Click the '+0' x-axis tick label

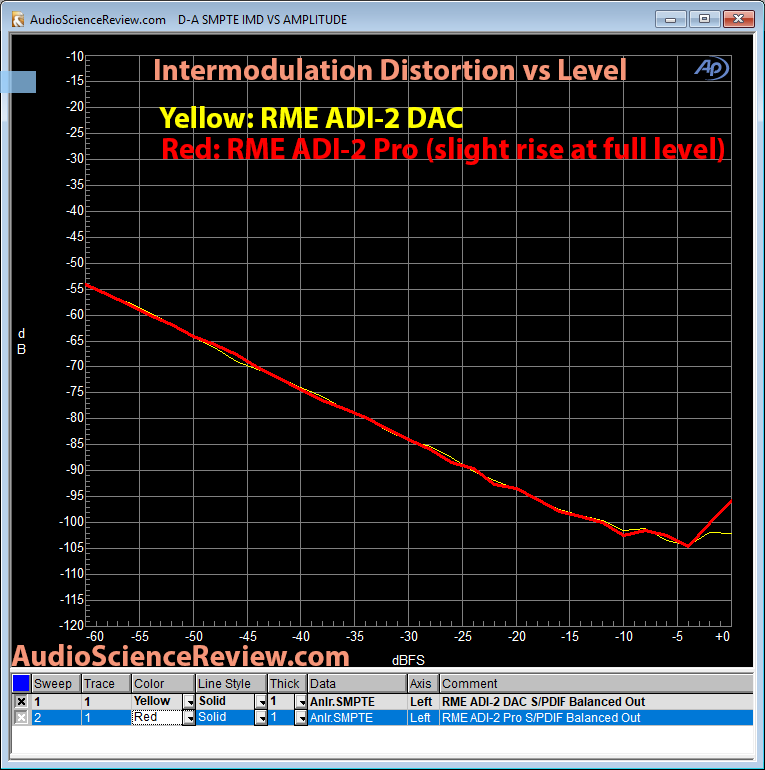coord(722,637)
